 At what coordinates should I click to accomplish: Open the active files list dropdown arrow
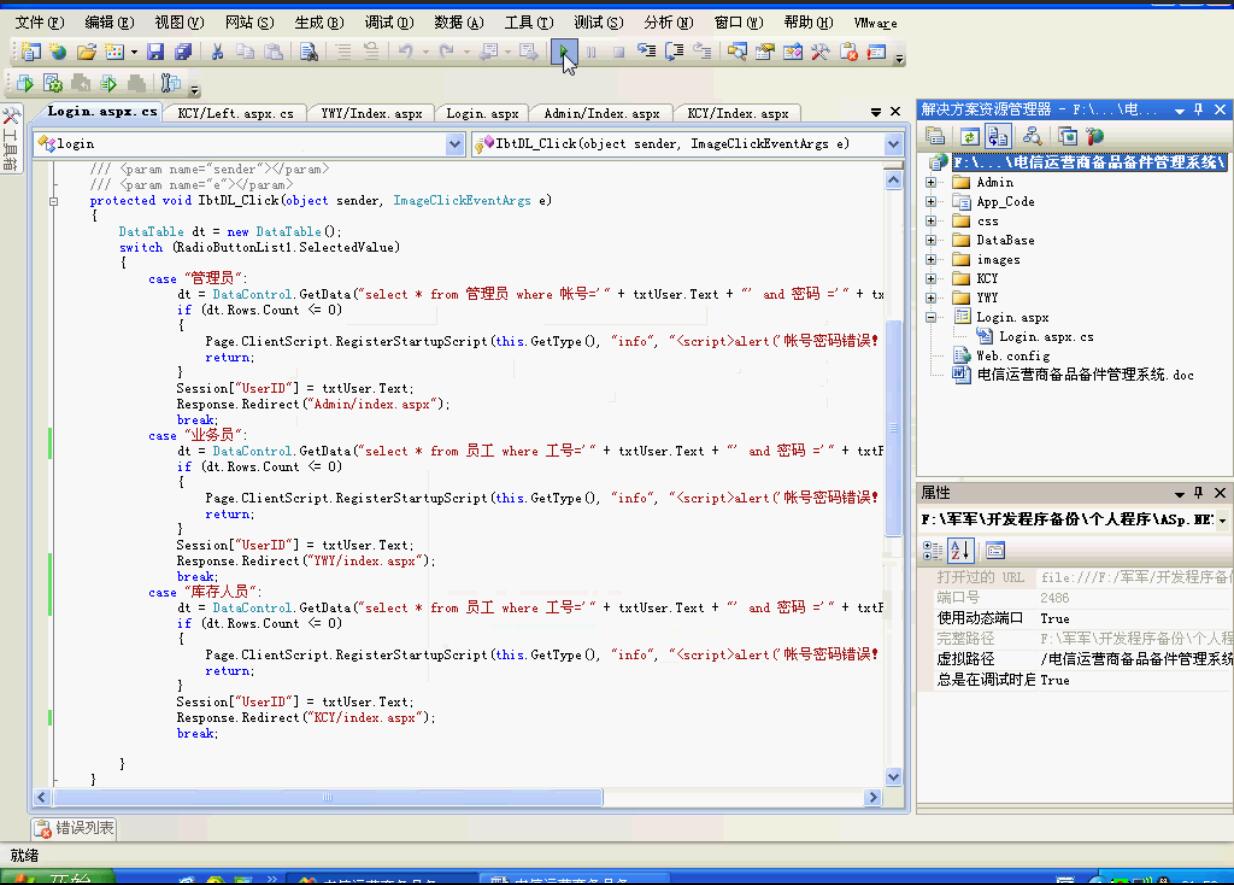(x=877, y=112)
